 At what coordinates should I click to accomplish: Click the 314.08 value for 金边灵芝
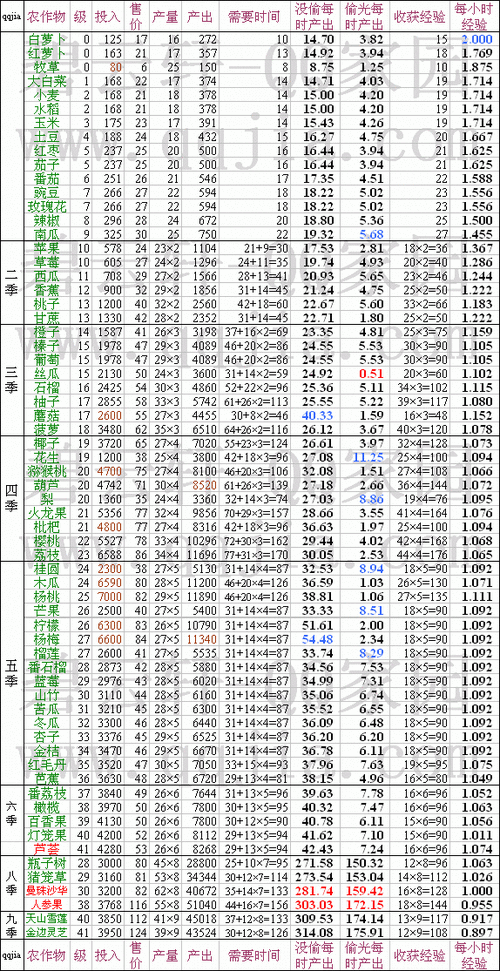(x=317, y=932)
